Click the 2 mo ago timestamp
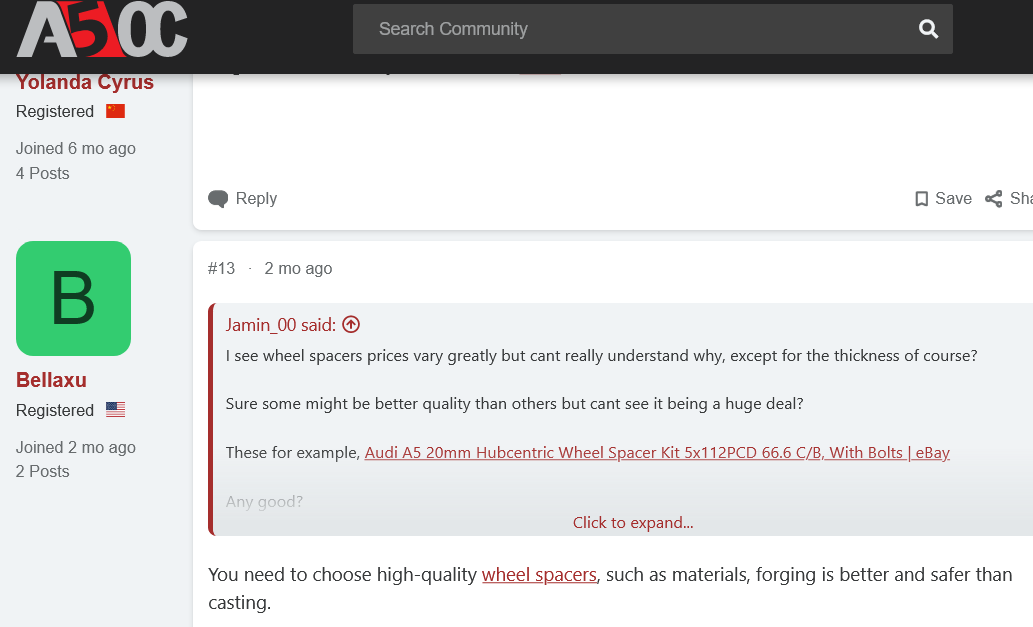 click(298, 268)
